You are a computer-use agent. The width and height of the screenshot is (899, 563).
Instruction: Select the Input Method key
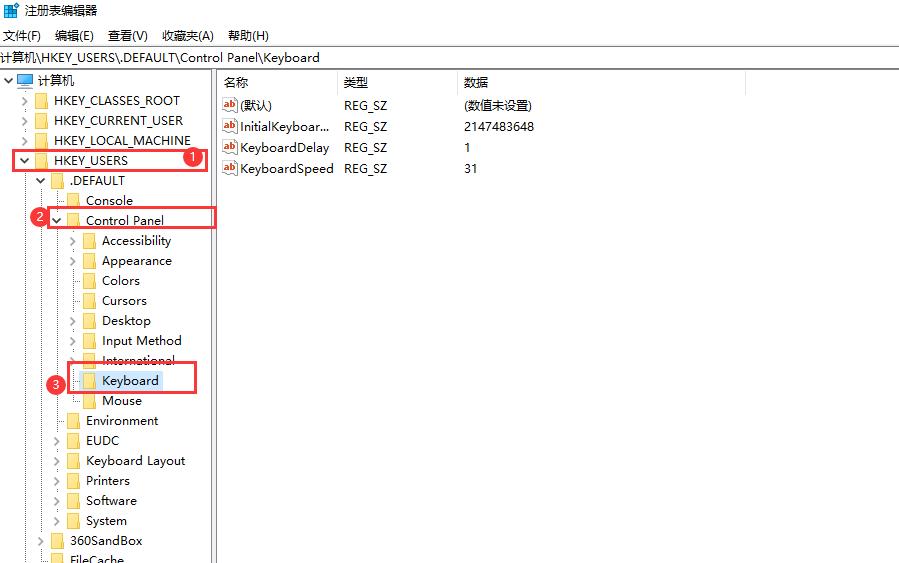142,341
